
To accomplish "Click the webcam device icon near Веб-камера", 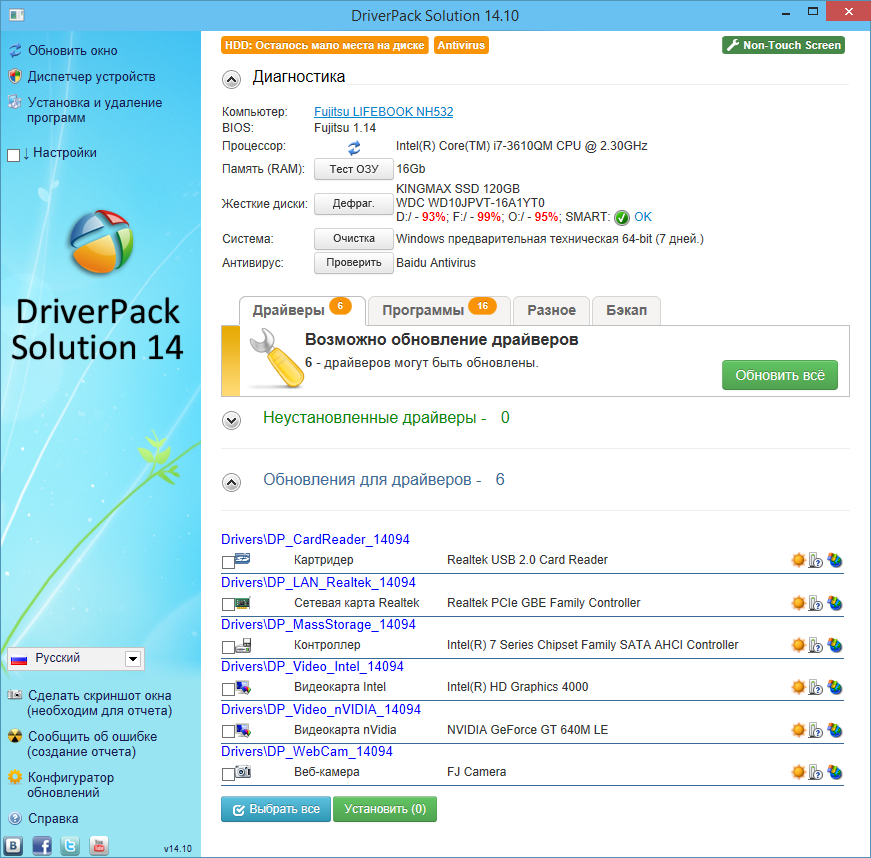I will pos(243,771).
